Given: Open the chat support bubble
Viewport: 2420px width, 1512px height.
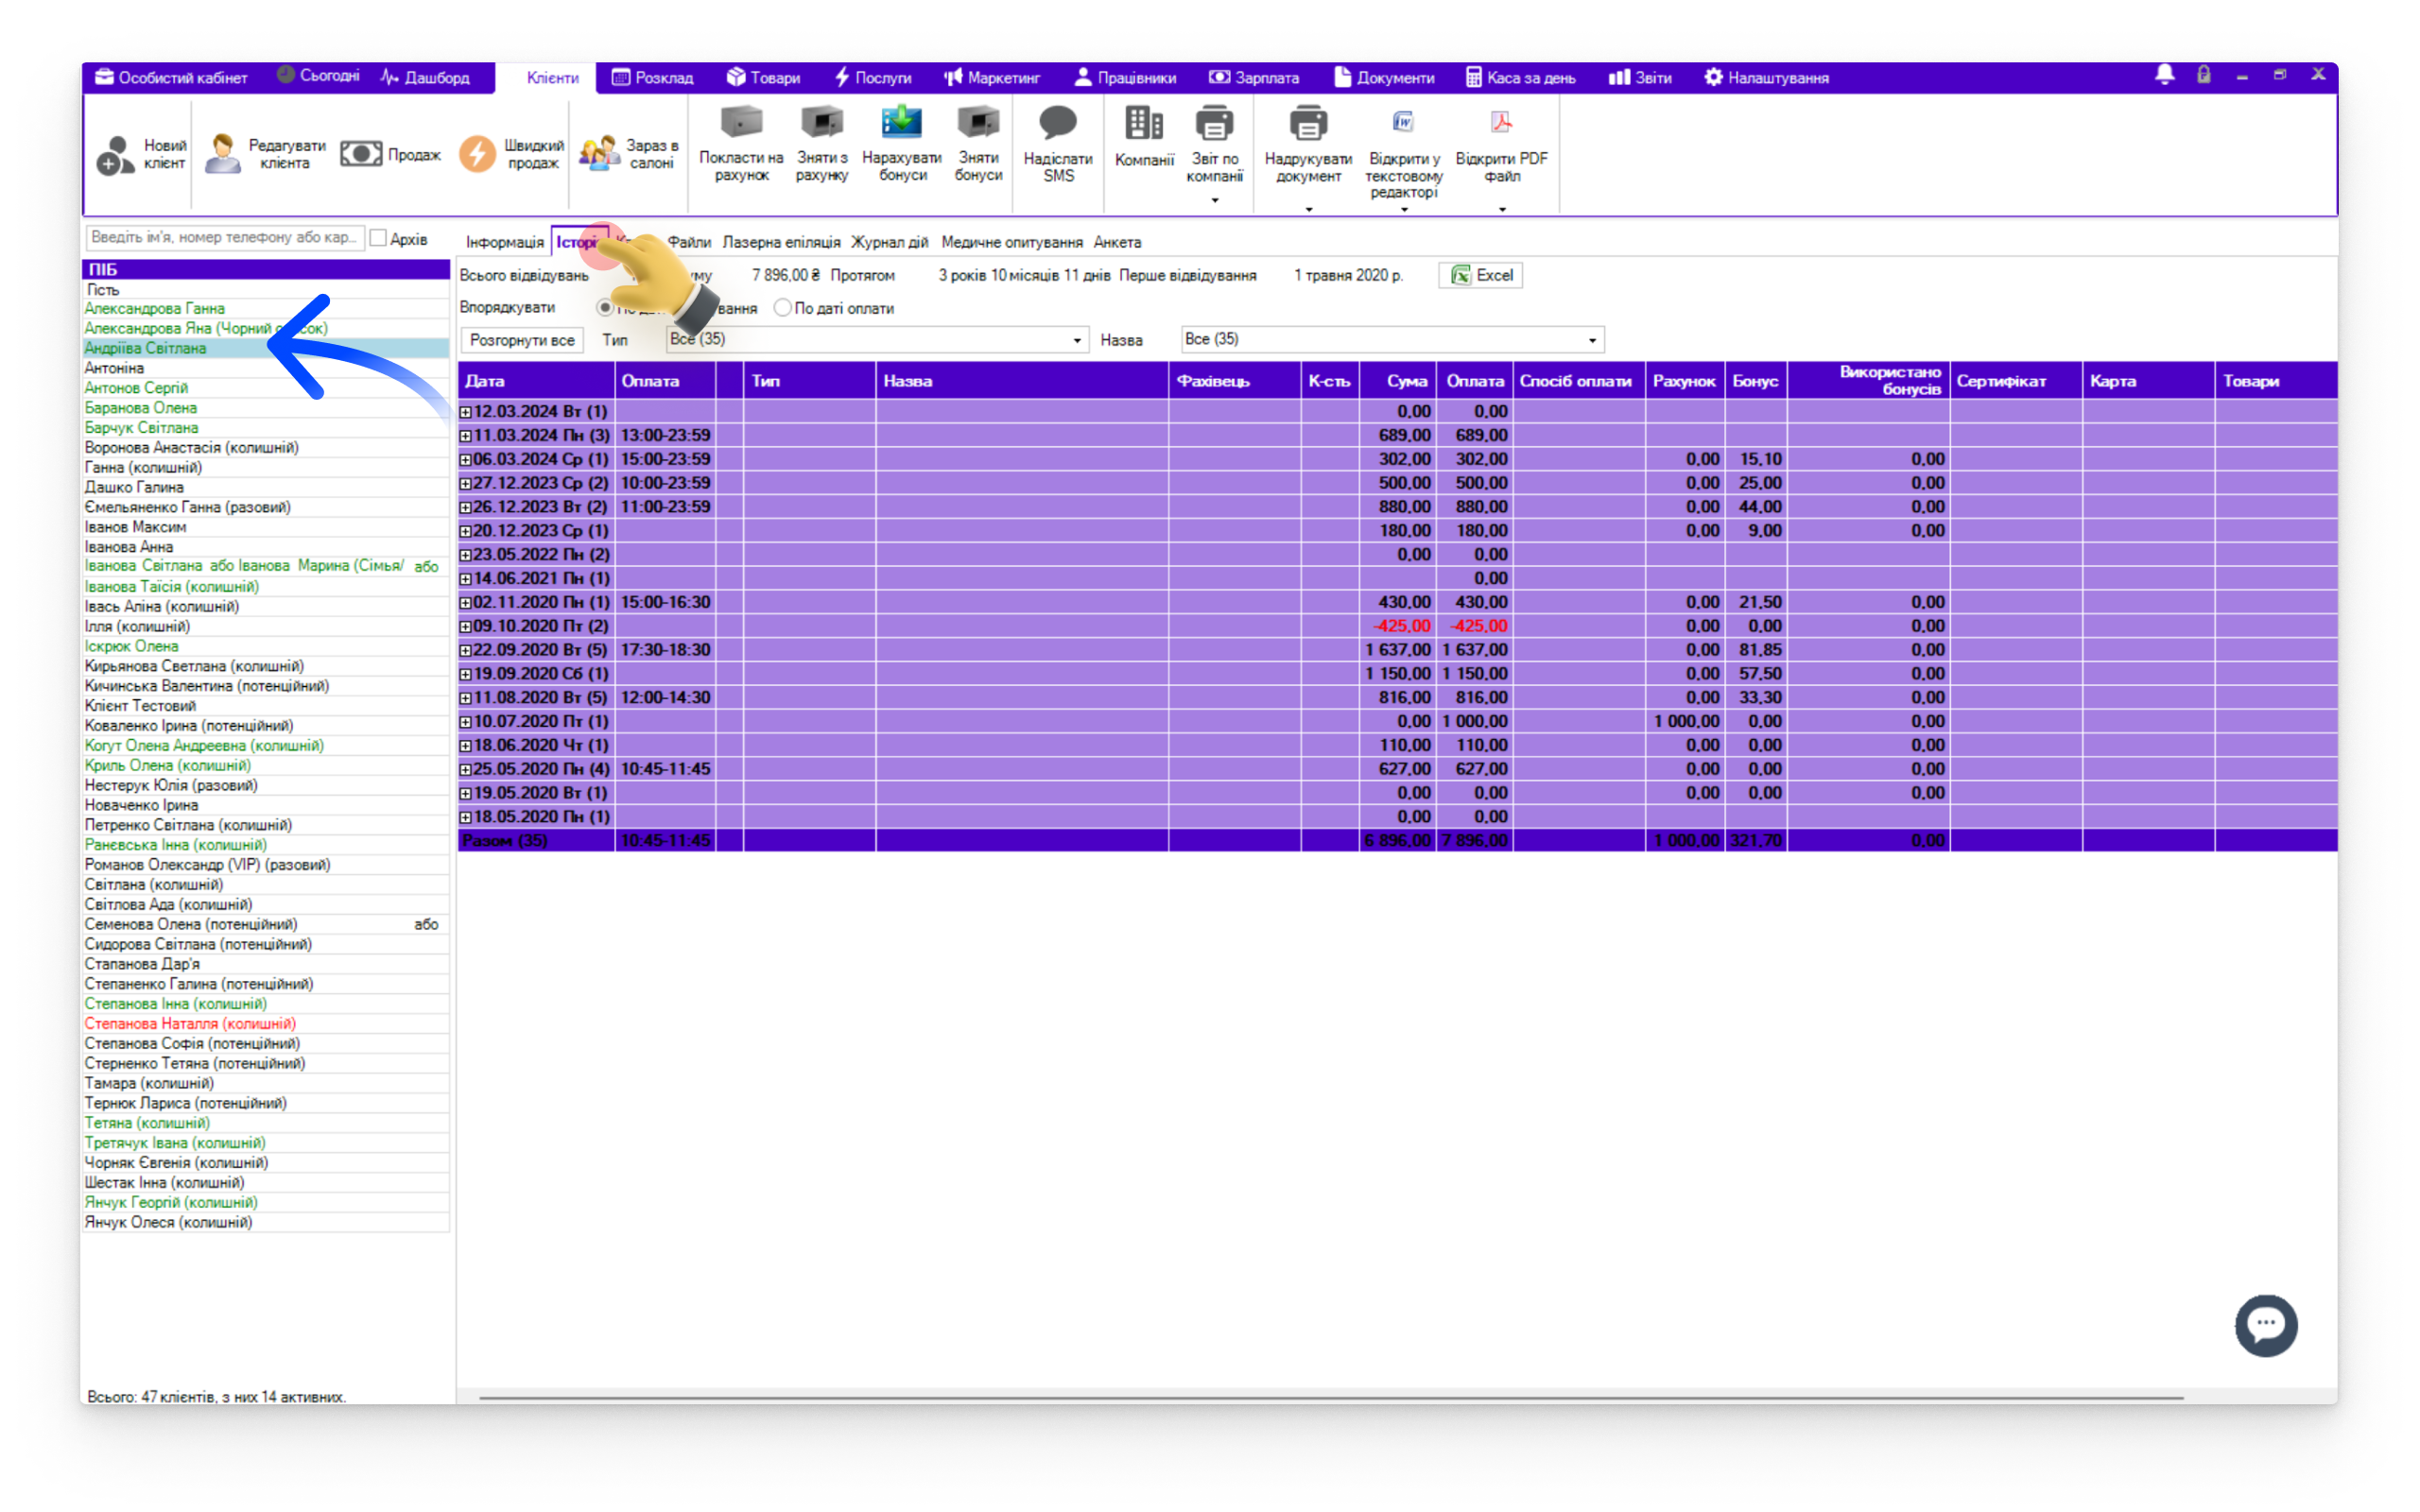Looking at the screenshot, I should (x=2266, y=1325).
